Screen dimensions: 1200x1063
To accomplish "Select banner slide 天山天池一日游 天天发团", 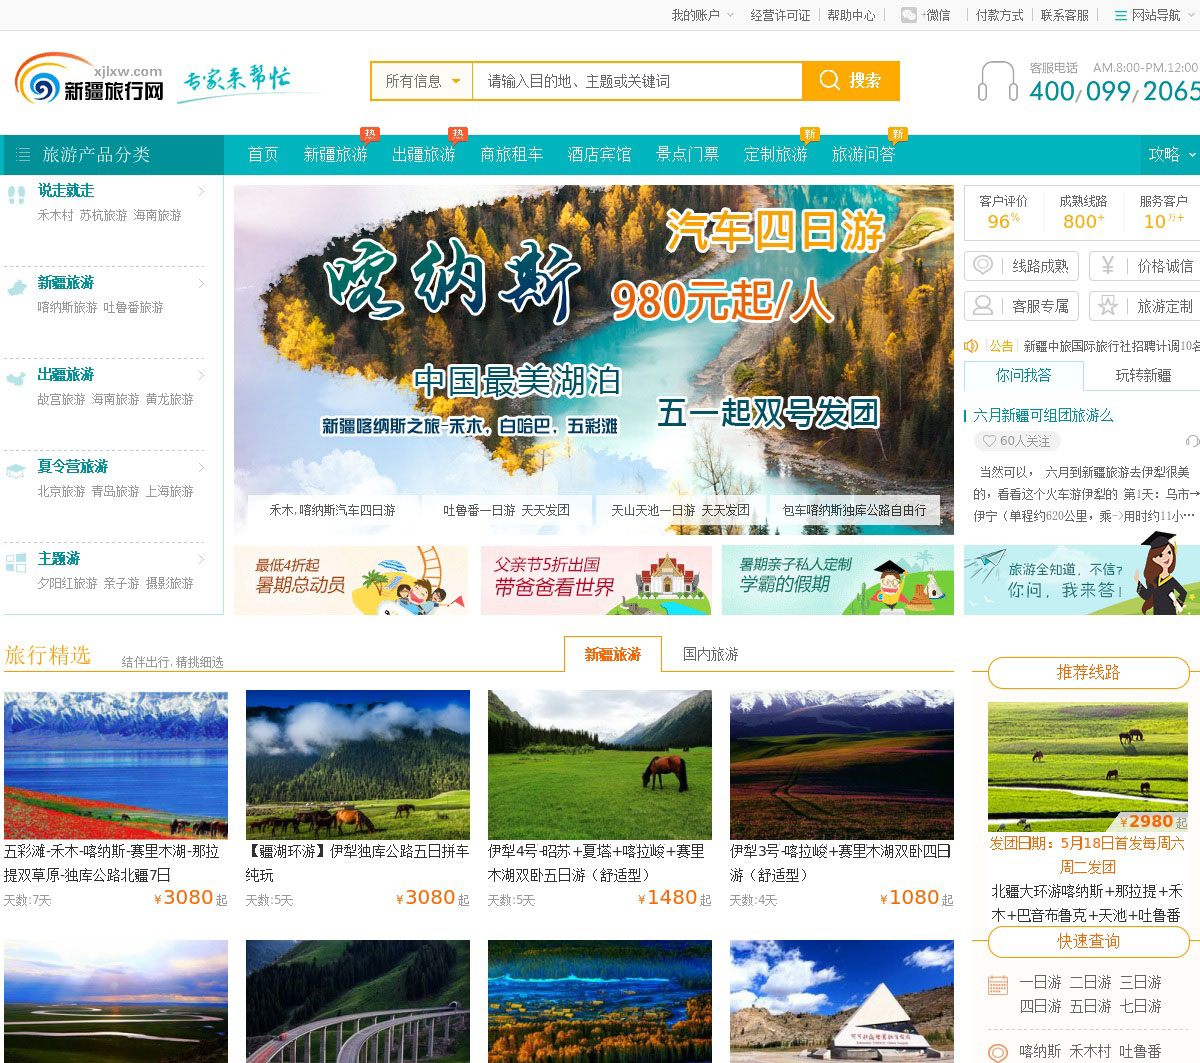I will (680, 510).
